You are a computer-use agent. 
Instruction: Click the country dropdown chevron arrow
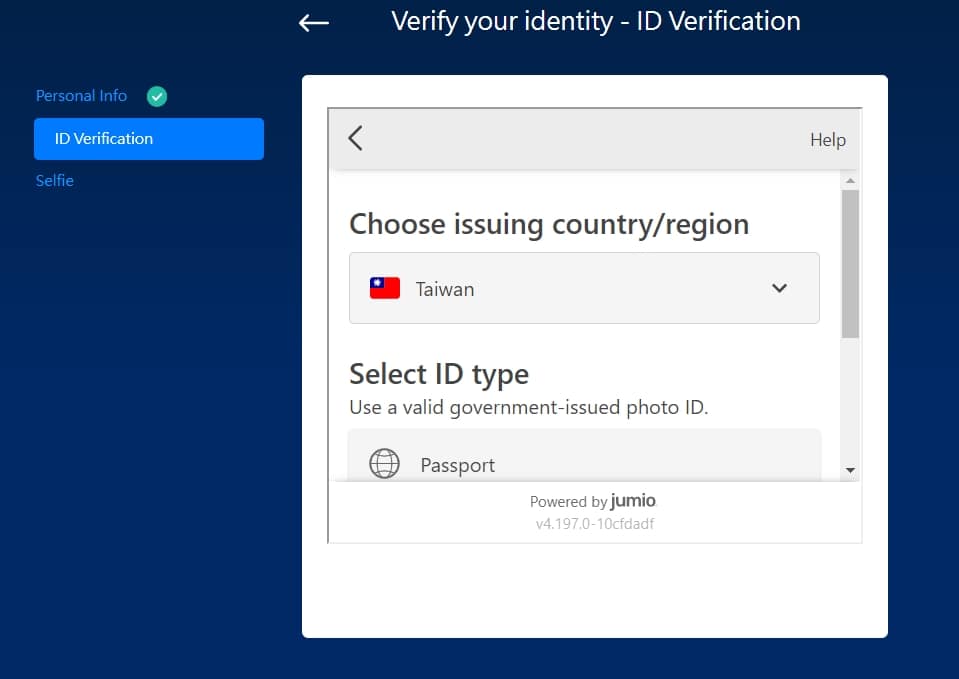click(779, 288)
